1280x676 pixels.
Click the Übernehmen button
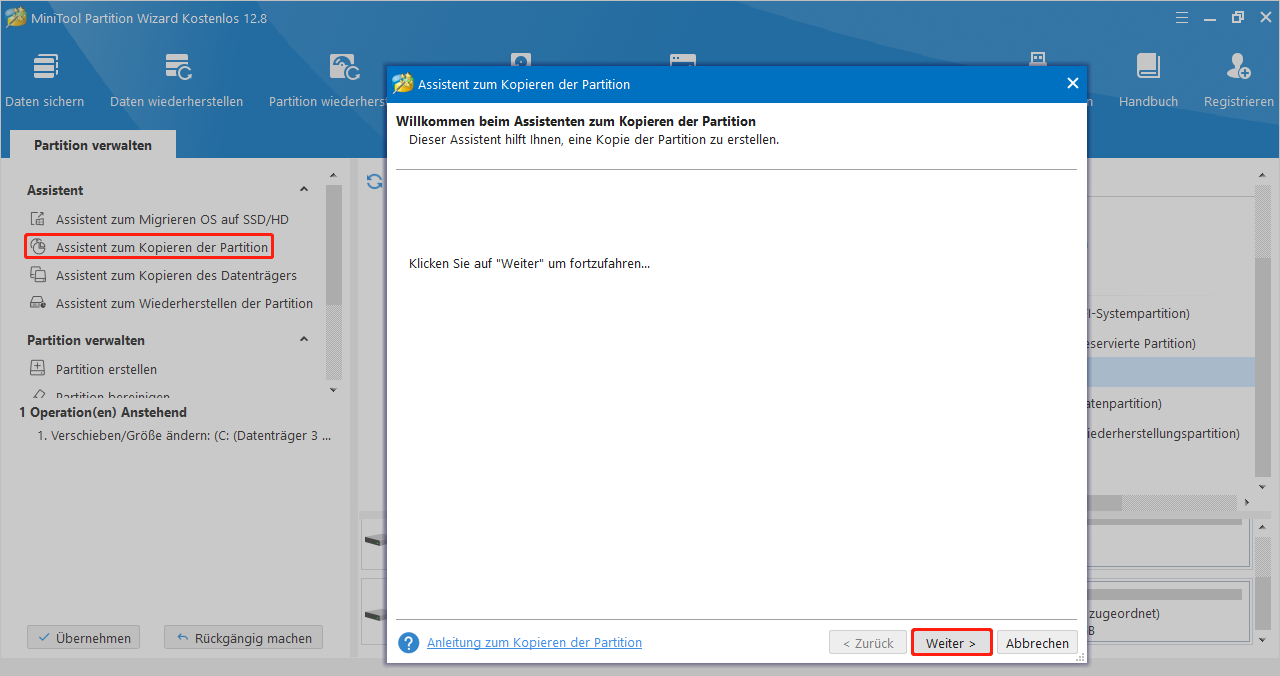coord(84,638)
